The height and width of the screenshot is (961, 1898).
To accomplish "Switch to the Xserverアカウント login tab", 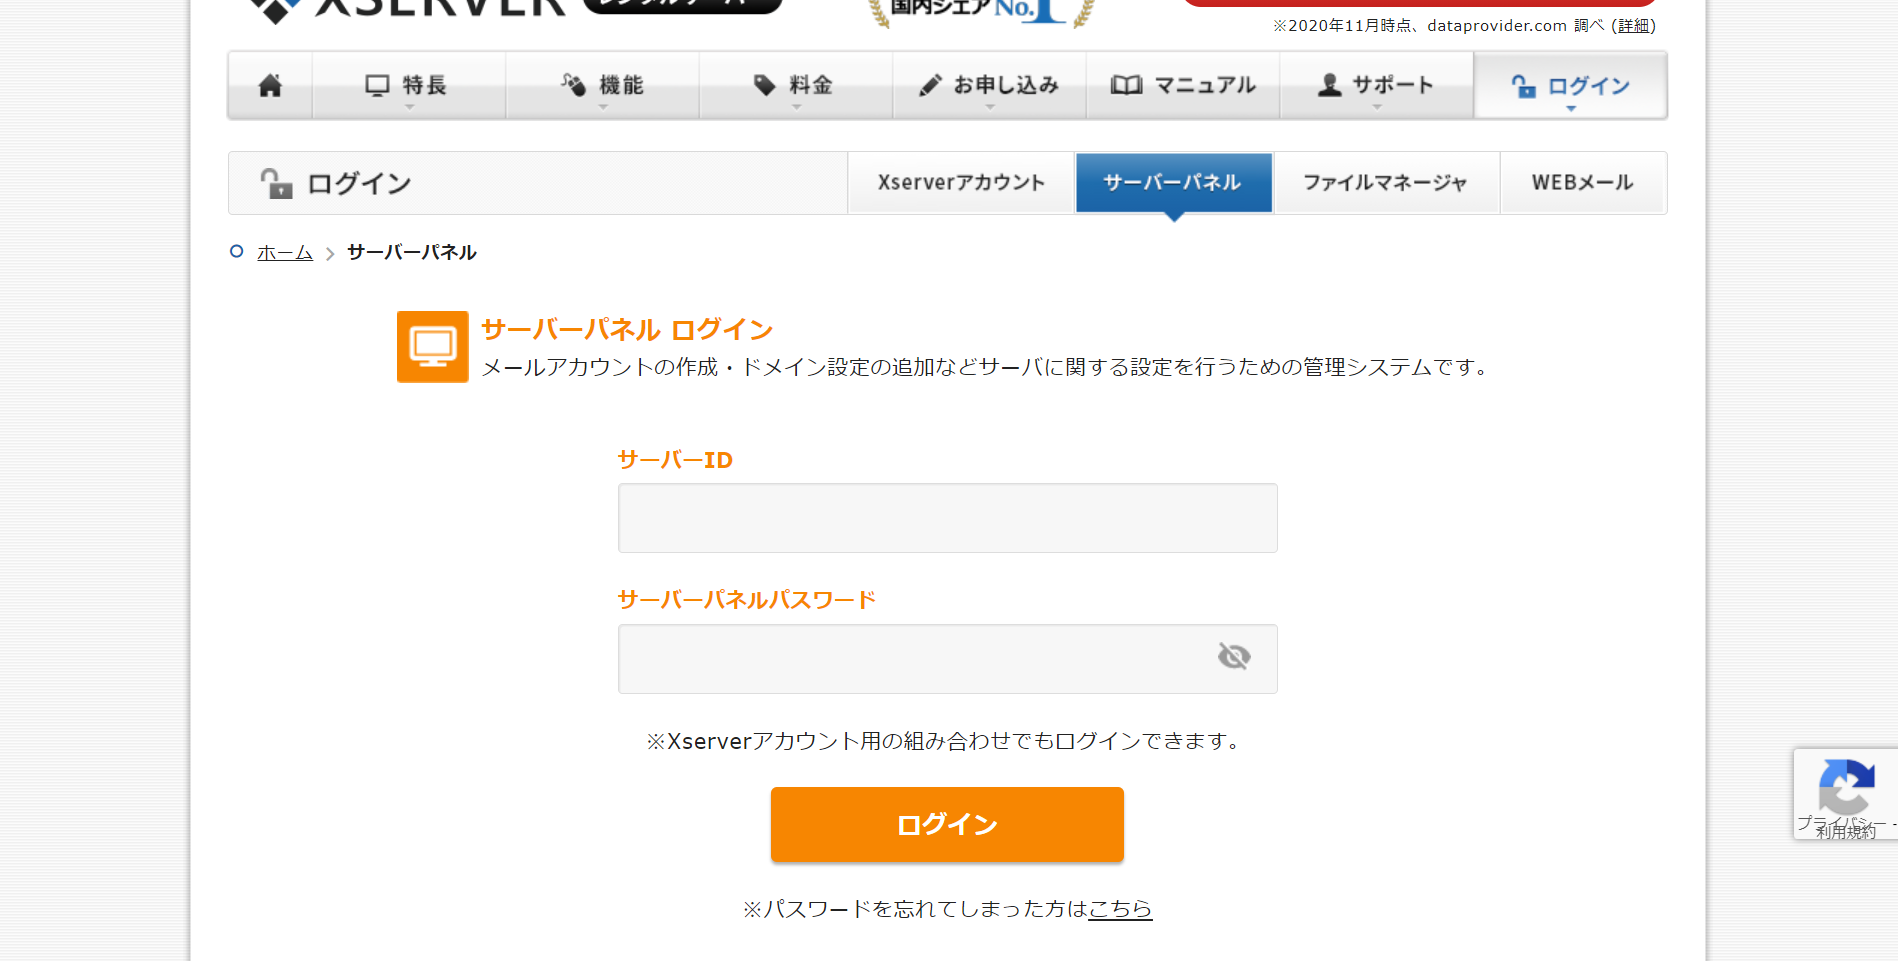I will tap(961, 183).
